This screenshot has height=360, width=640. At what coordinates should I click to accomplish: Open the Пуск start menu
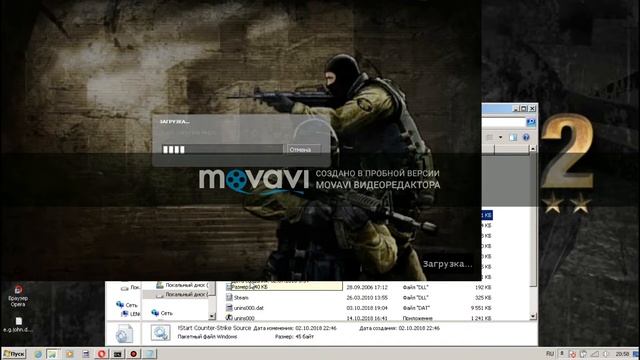(x=14, y=354)
